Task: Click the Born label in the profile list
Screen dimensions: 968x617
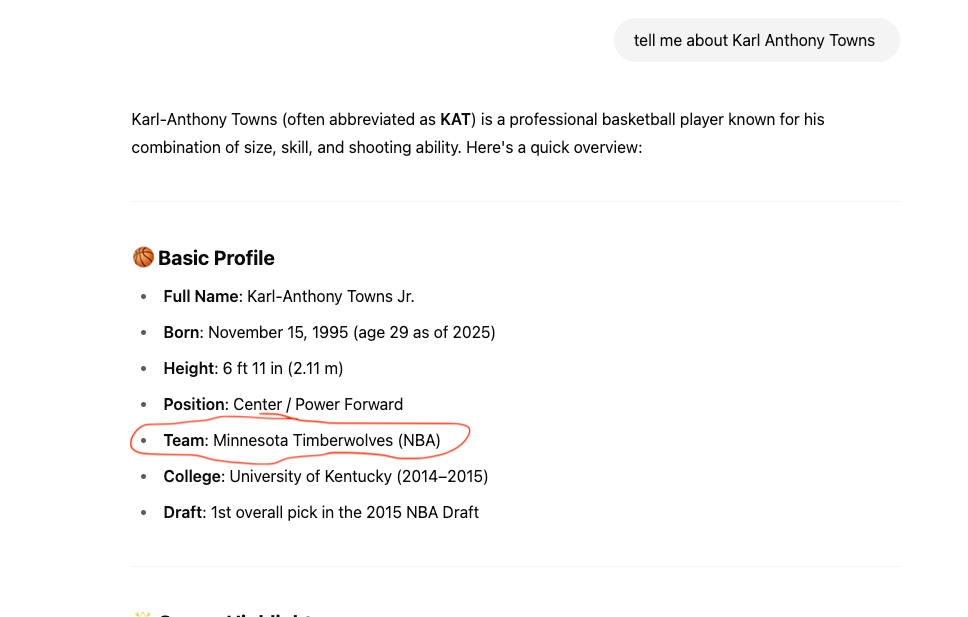Action: [x=182, y=332]
